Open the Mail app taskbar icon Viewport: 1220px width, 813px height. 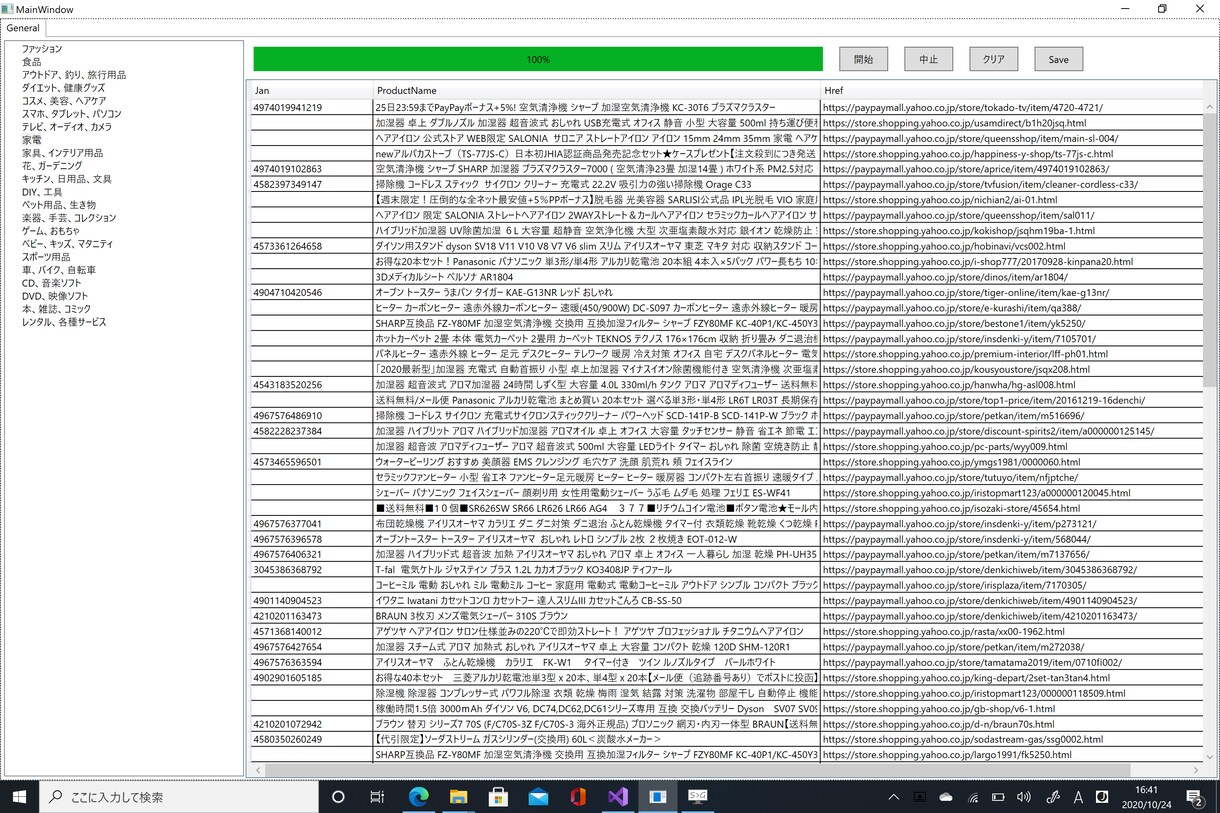pos(538,797)
